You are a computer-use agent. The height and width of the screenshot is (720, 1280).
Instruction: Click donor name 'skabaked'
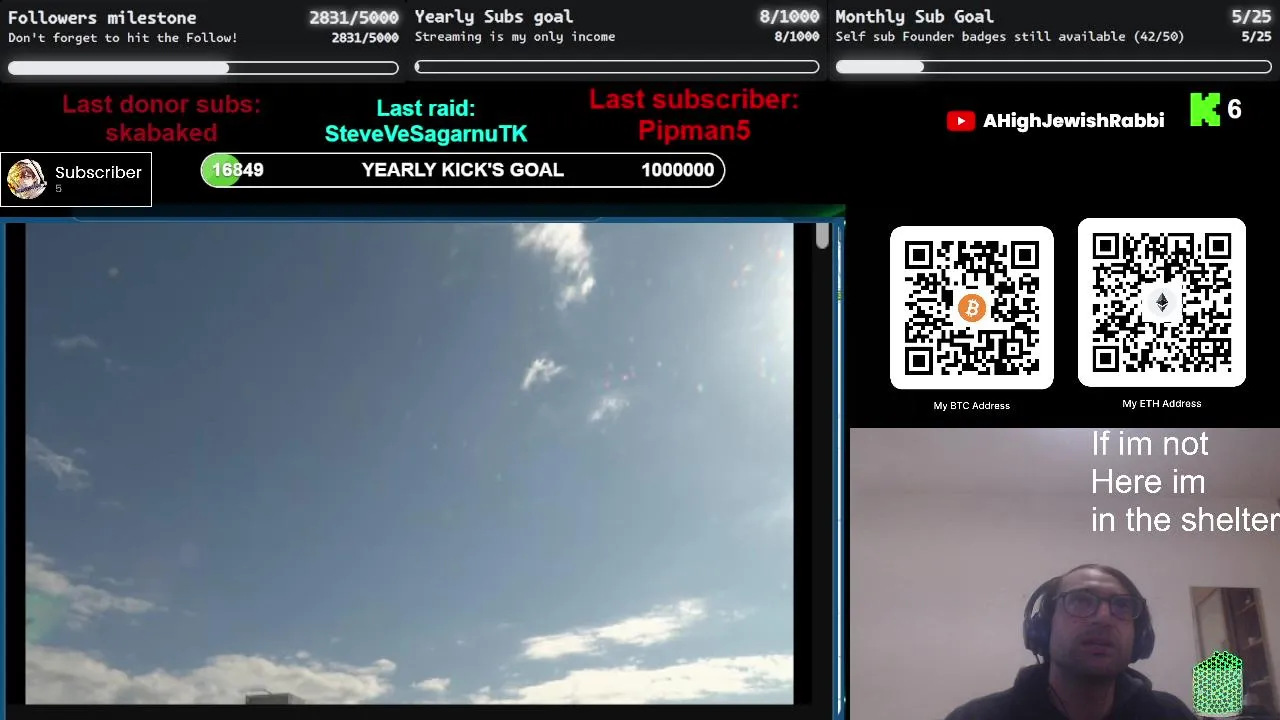(161, 132)
